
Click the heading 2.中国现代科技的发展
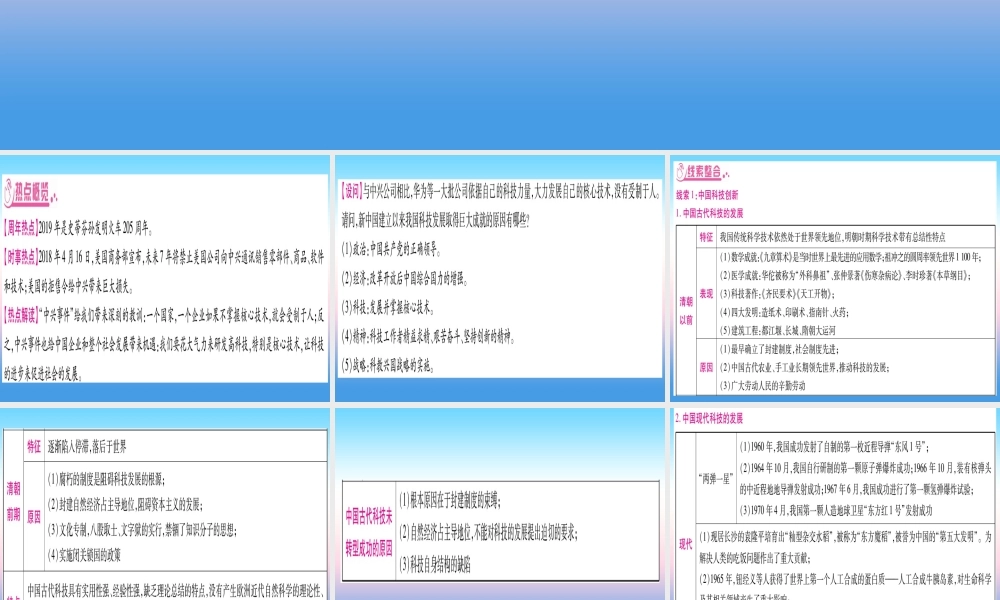pyautogui.click(x=709, y=418)
